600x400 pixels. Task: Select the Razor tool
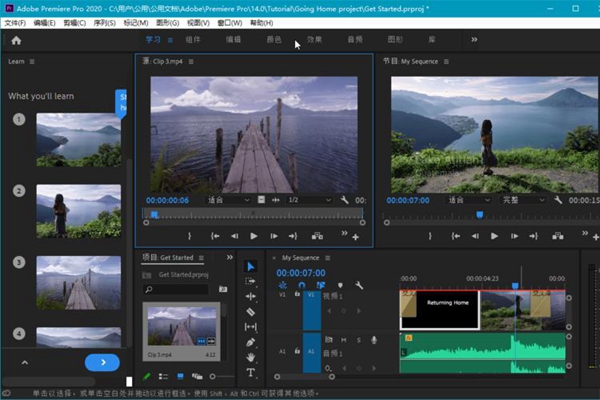click(x=250, y=311)
